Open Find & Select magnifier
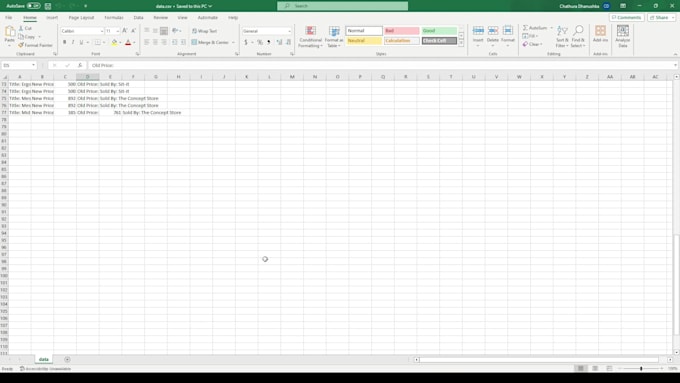 pos(578,36)
